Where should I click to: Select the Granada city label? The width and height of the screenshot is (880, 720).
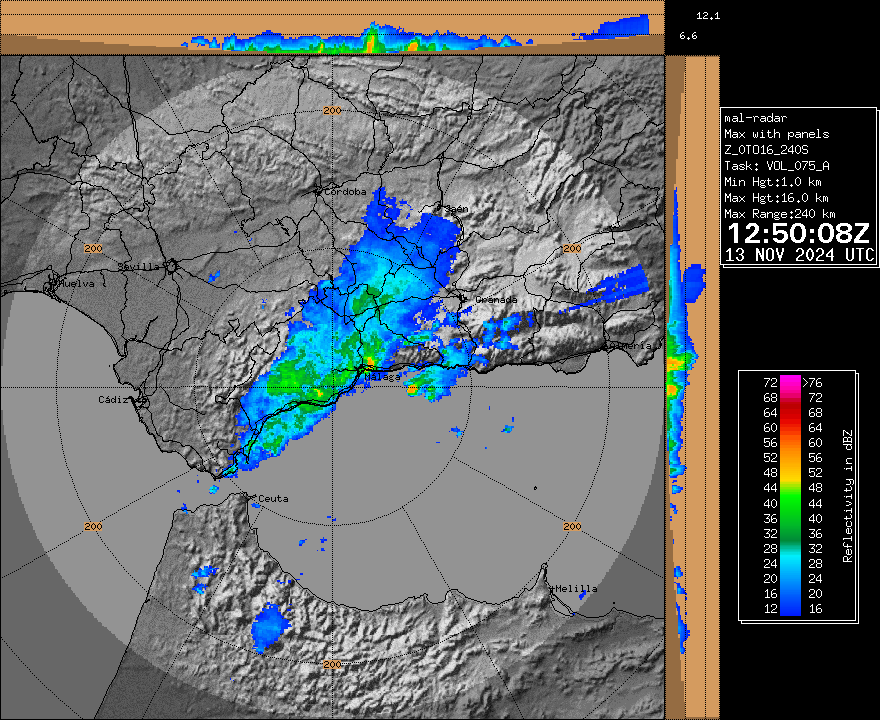tap(496, 299)
